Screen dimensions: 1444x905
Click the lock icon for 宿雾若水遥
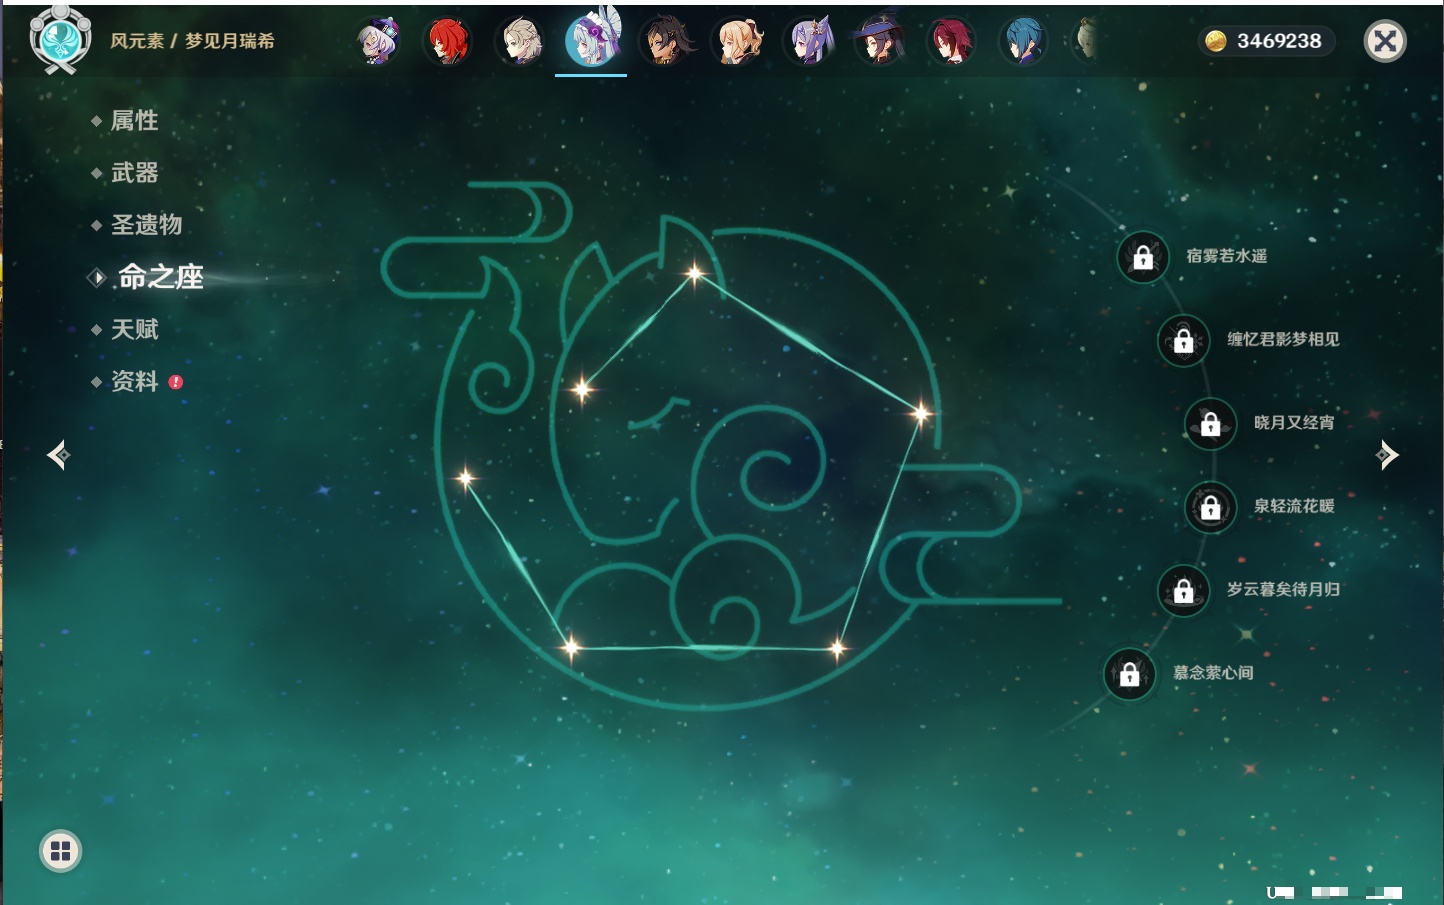1143,257
